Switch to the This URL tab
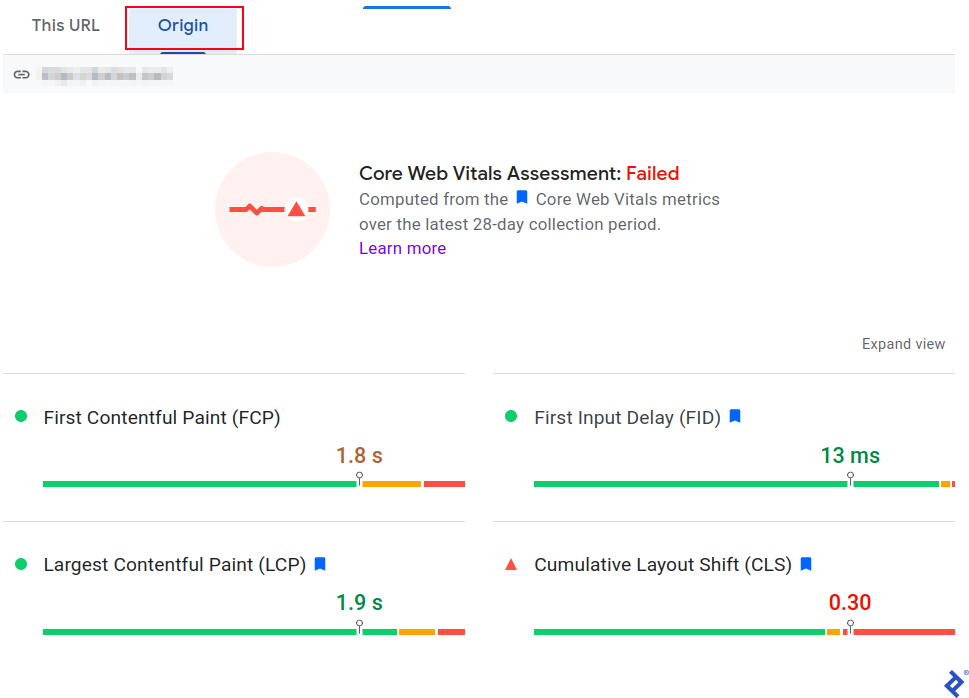969x698 pixels. click(x=65, y=25)
